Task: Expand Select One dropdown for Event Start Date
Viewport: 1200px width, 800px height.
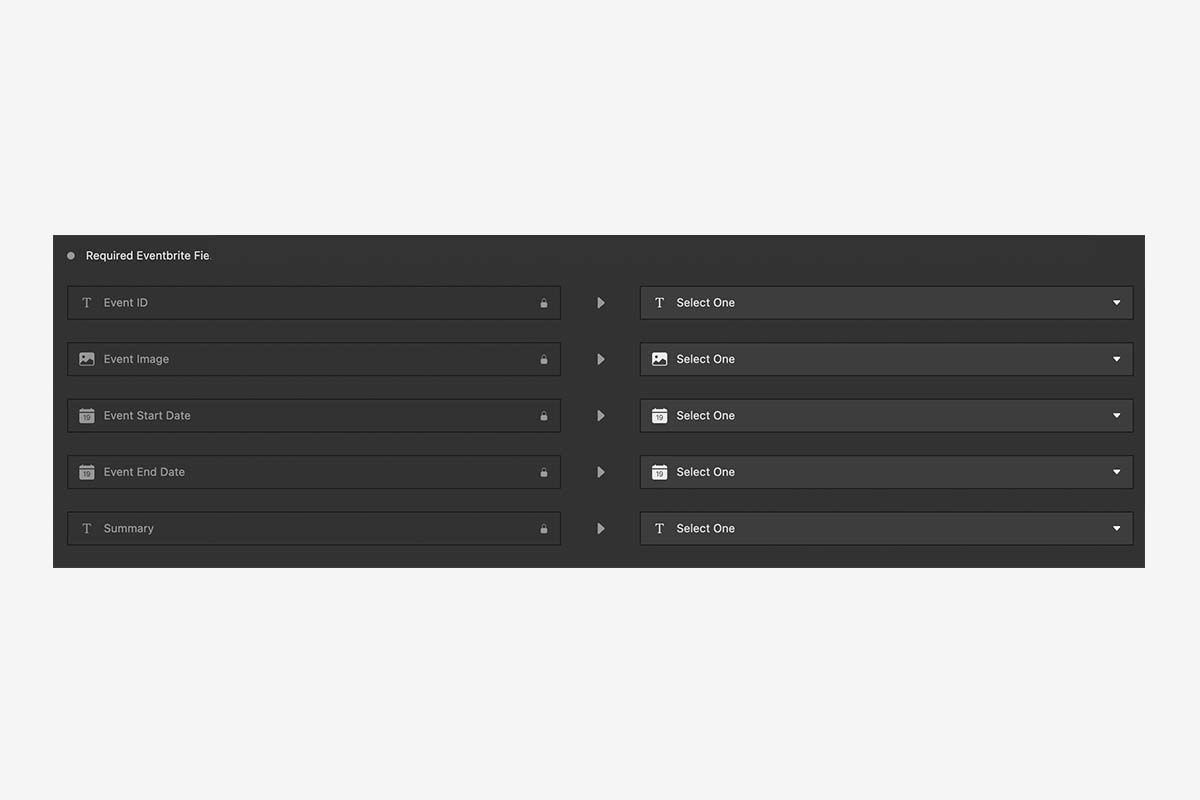Action: tap(886, 416)
